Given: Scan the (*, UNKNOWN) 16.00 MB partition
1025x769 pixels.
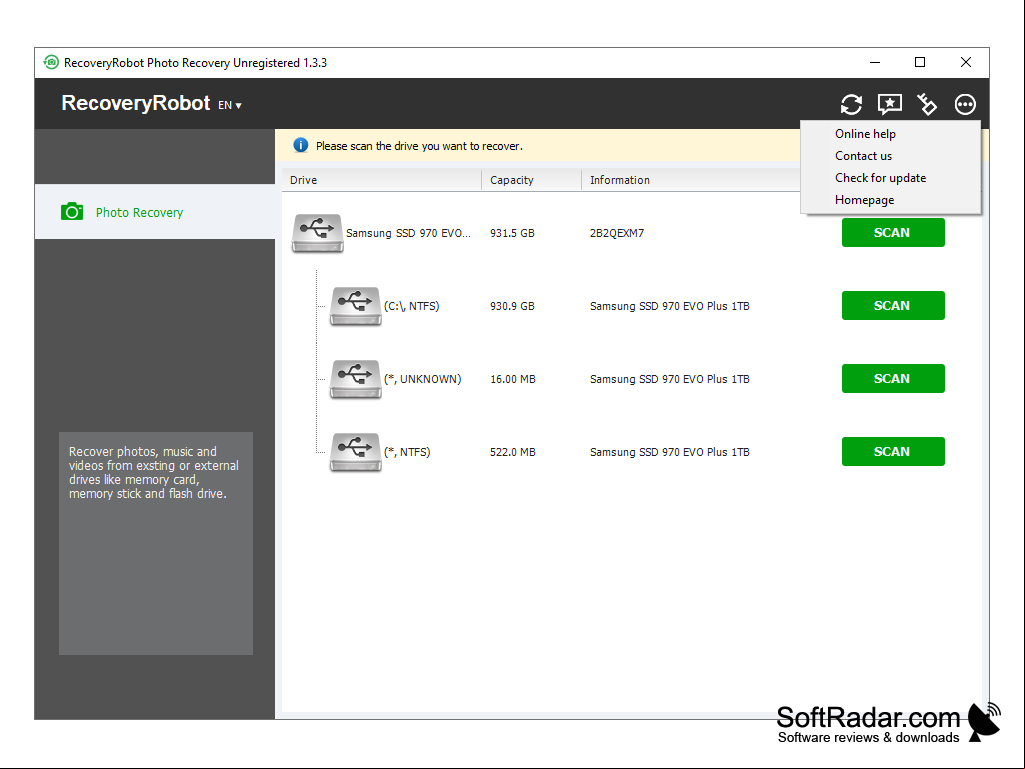Looking at the screenshot, I should [x=893, y=379].
